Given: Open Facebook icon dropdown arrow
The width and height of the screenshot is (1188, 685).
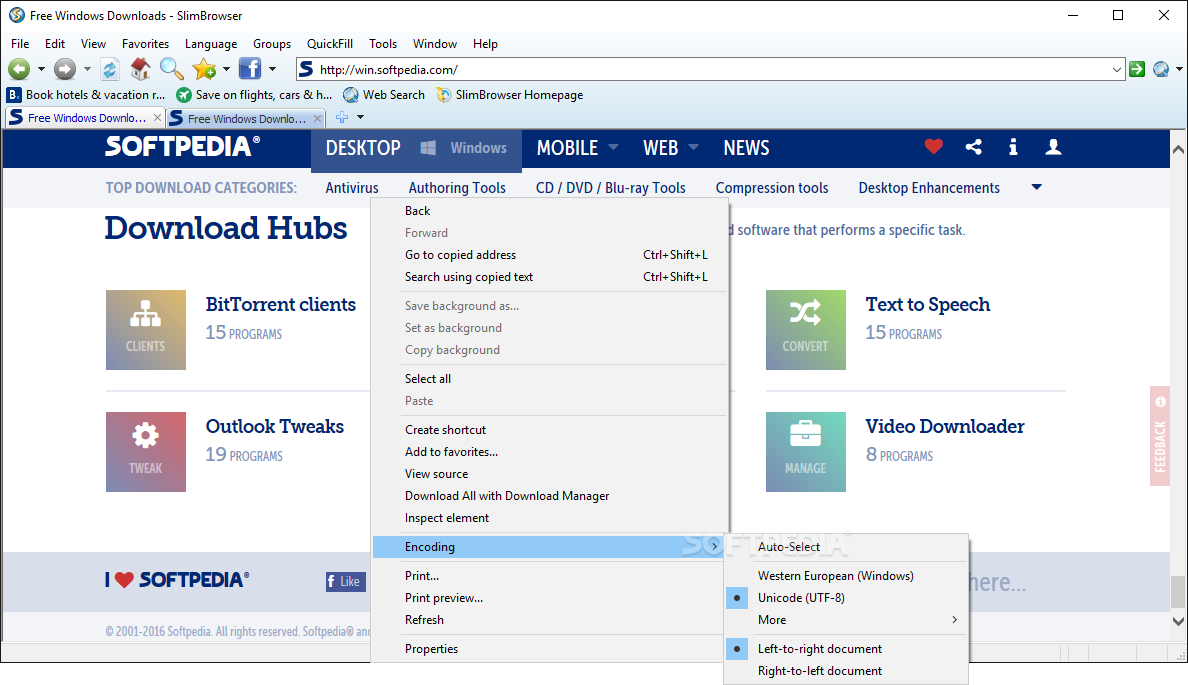Looking at the screenshot, I should pos(272,69).
